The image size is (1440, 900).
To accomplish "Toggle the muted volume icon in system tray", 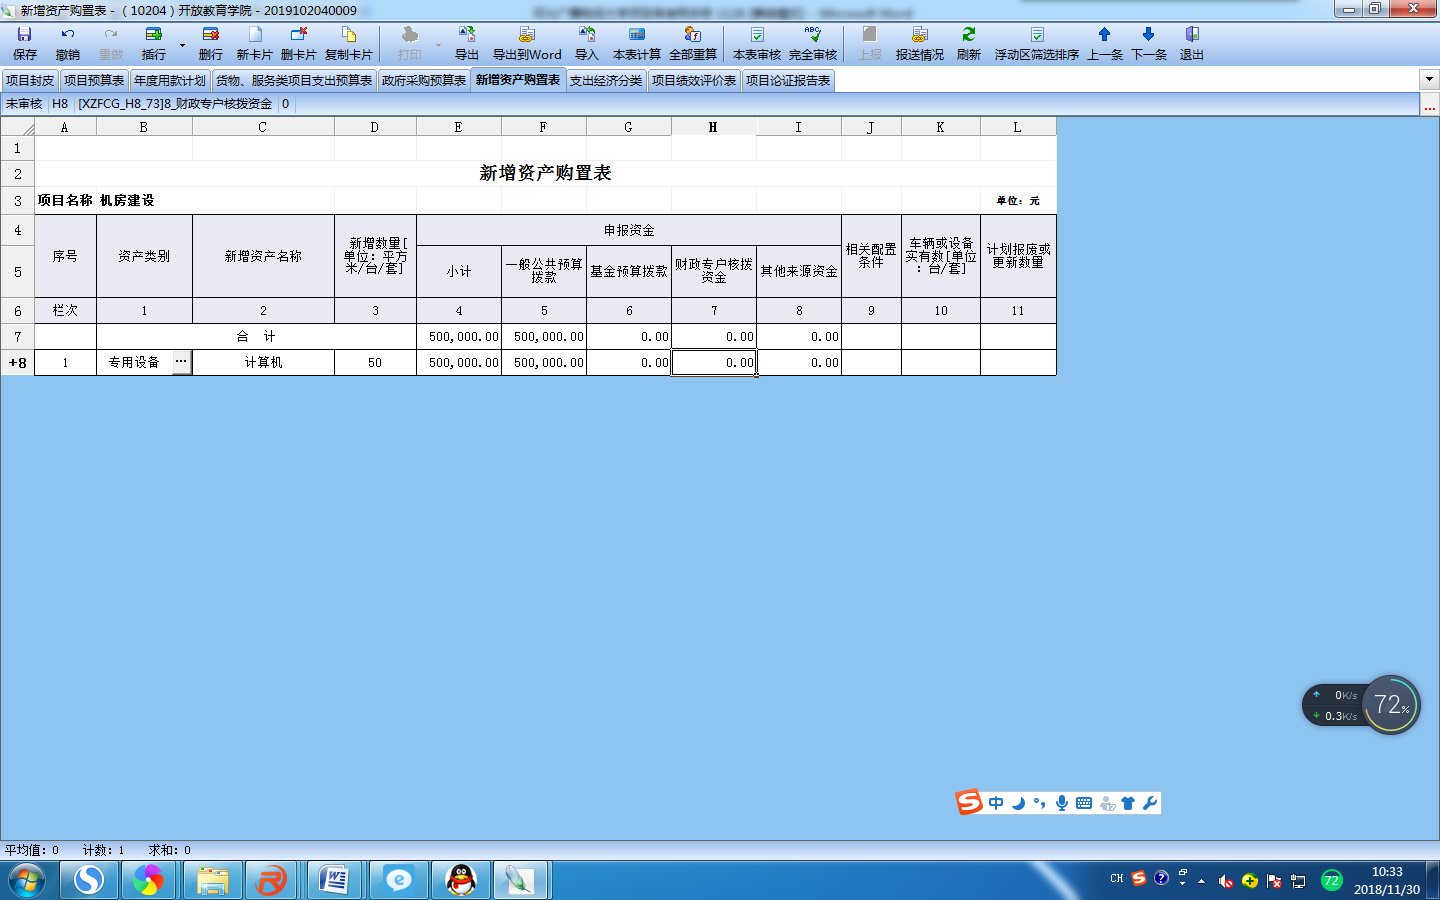I will pyautogui.click(x=1225, y=881).
